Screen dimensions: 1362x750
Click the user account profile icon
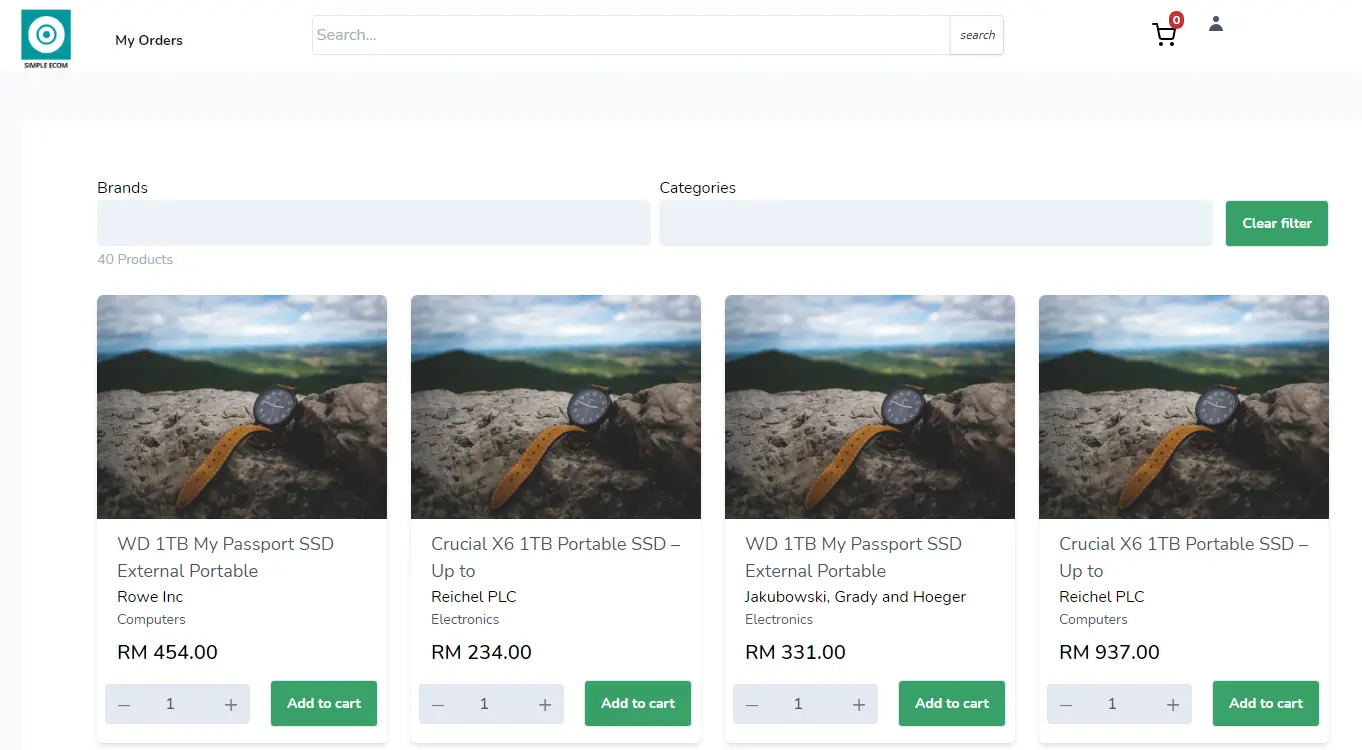[x=1216, y=23]
